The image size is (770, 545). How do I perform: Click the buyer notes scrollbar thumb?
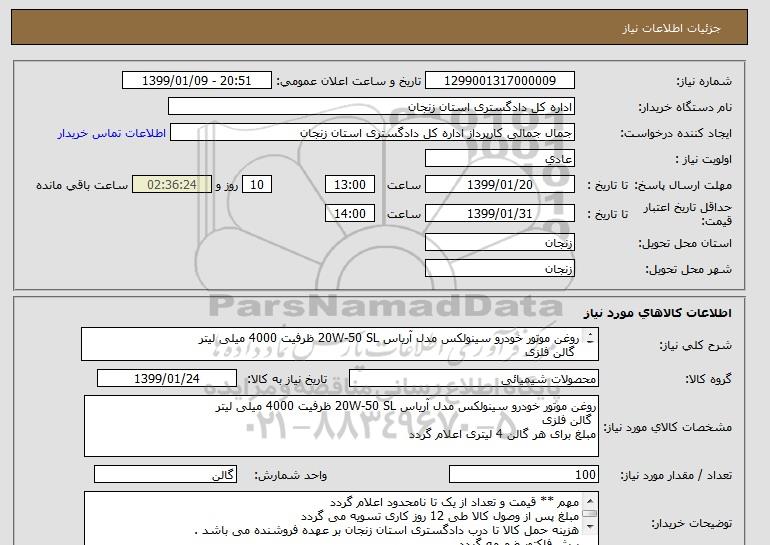point(590,513)
